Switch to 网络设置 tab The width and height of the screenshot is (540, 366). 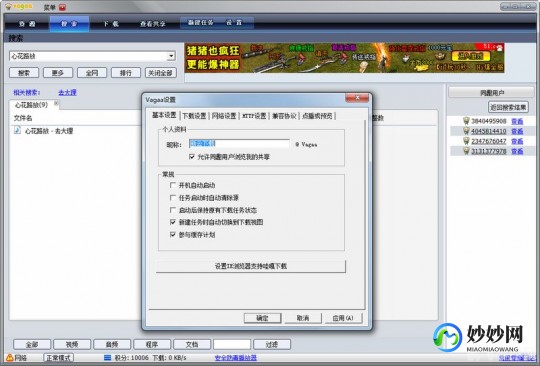[x=224, y=116]
